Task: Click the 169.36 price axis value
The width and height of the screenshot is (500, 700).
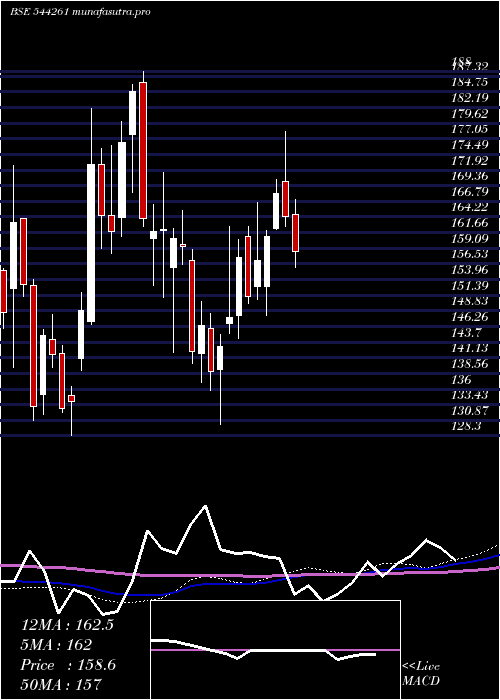Action: tap(471, 176)
